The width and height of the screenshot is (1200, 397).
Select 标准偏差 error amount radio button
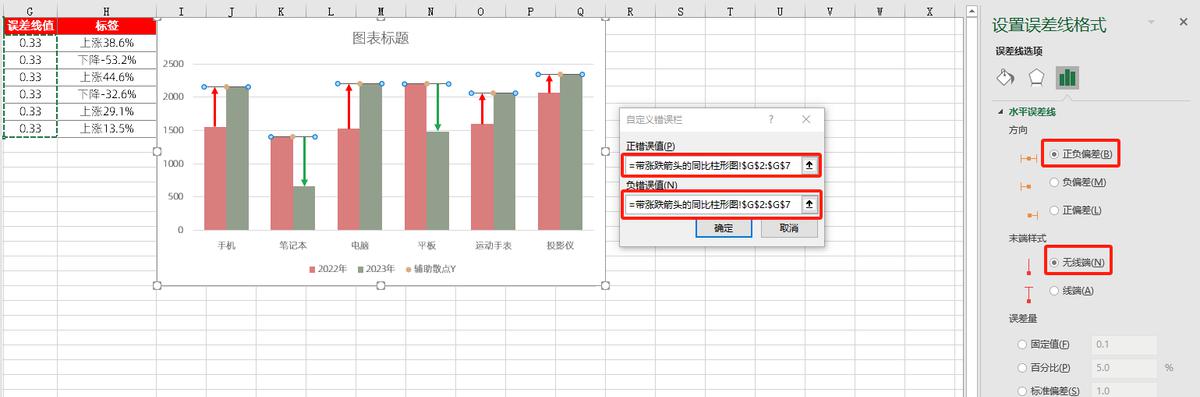click(1021, 391)
